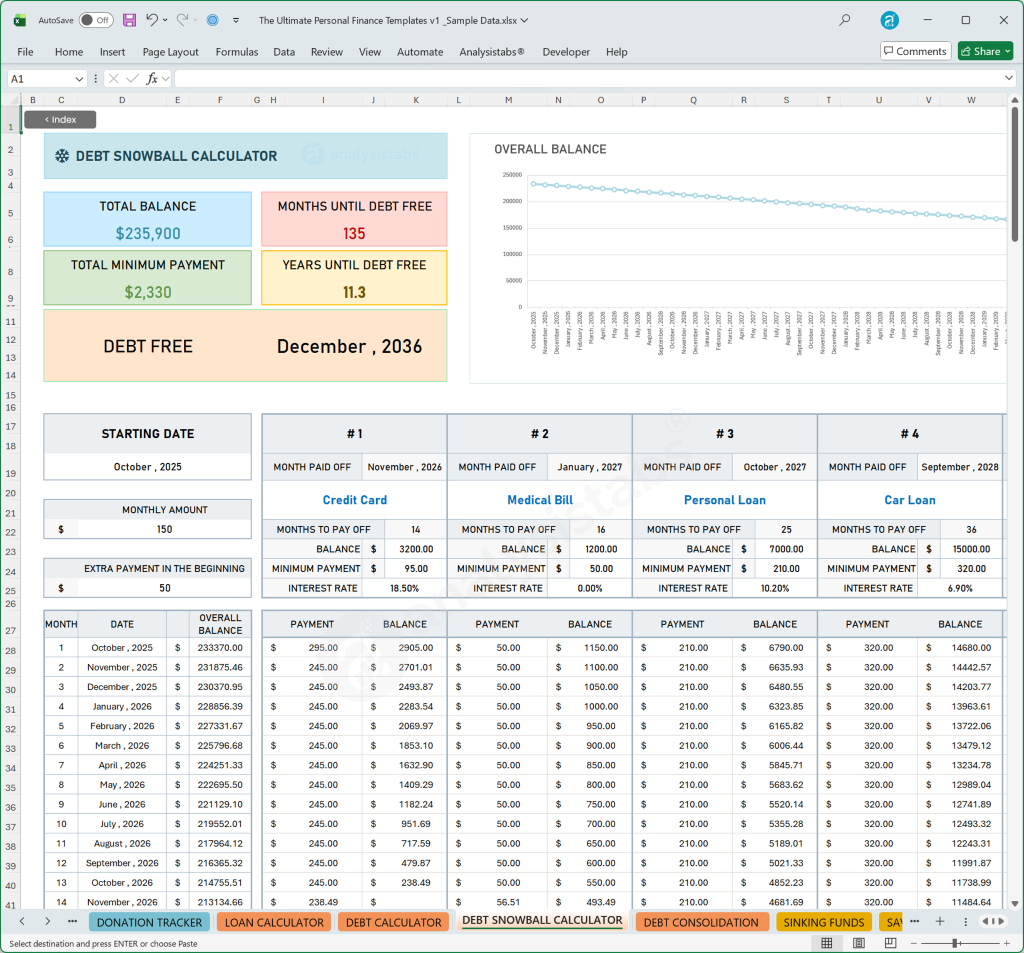Click the Save icon in Quick Access Toolbar
Viewport: 1024px width, 953px height.
click(x=129, y=19)
